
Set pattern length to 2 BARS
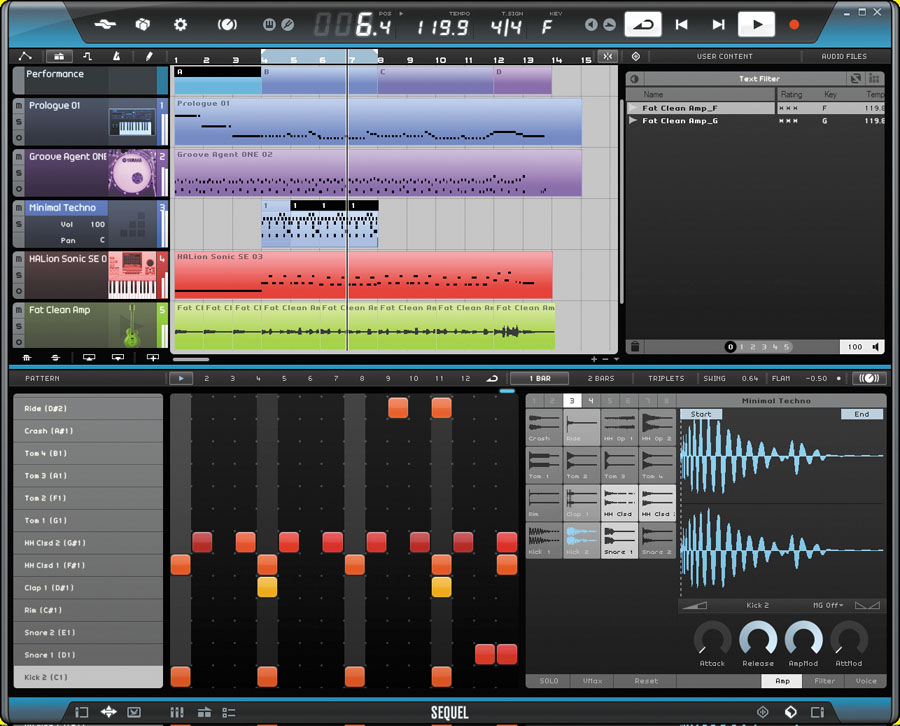[x=600, y=378]
